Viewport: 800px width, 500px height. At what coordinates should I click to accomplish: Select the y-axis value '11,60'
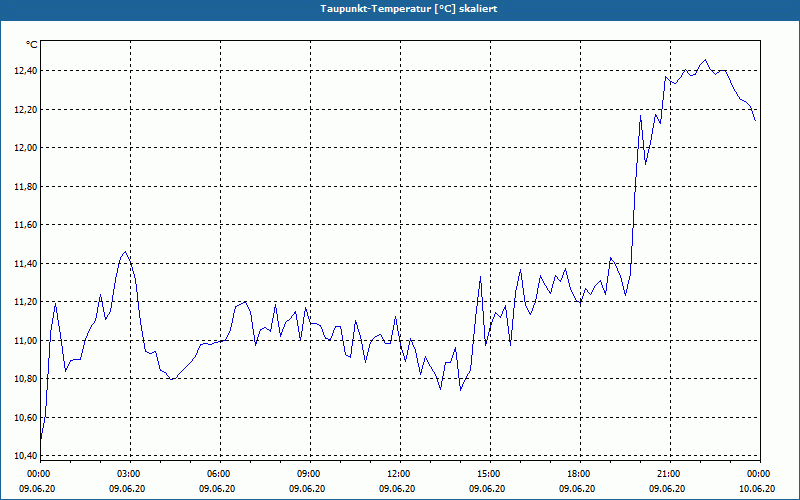[x=26, y=225]
